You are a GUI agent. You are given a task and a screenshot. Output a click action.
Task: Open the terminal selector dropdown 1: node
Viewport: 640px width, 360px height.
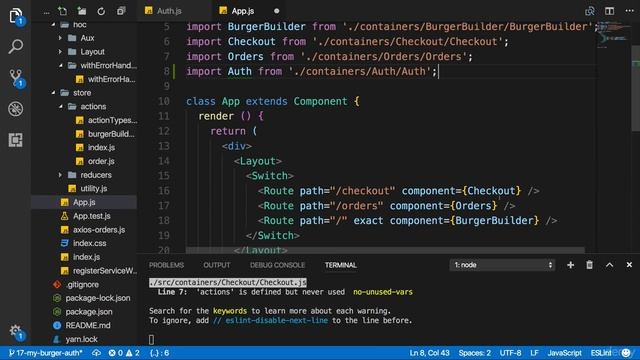(x=502, y=265)
